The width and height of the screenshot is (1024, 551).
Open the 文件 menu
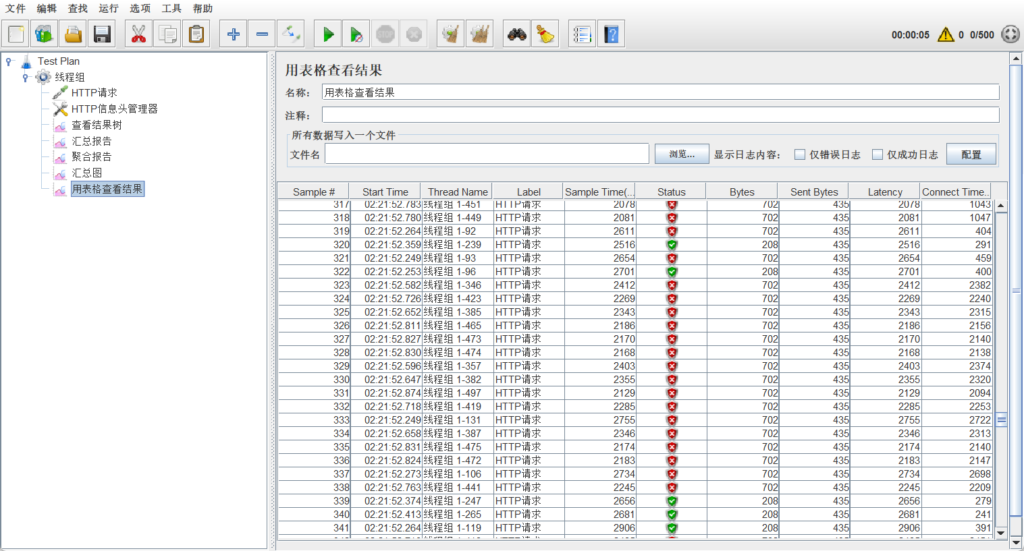15,8
